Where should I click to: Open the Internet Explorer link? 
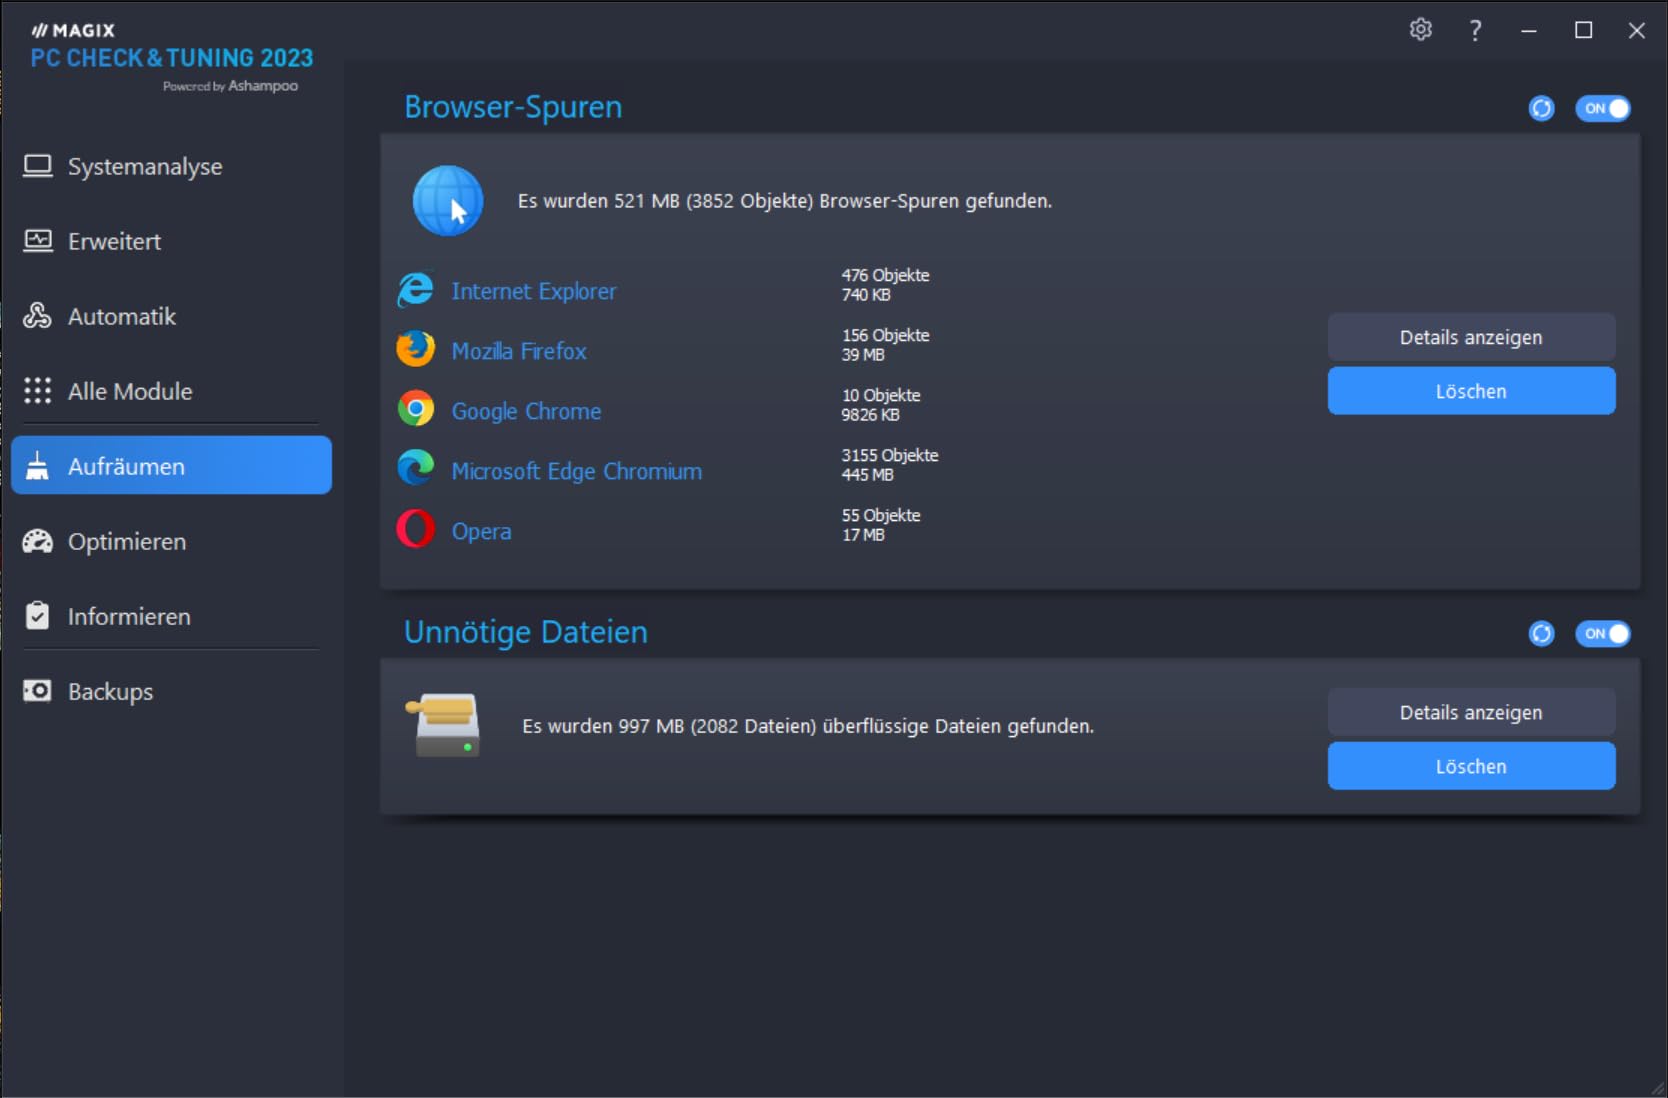tap(534, 291)
